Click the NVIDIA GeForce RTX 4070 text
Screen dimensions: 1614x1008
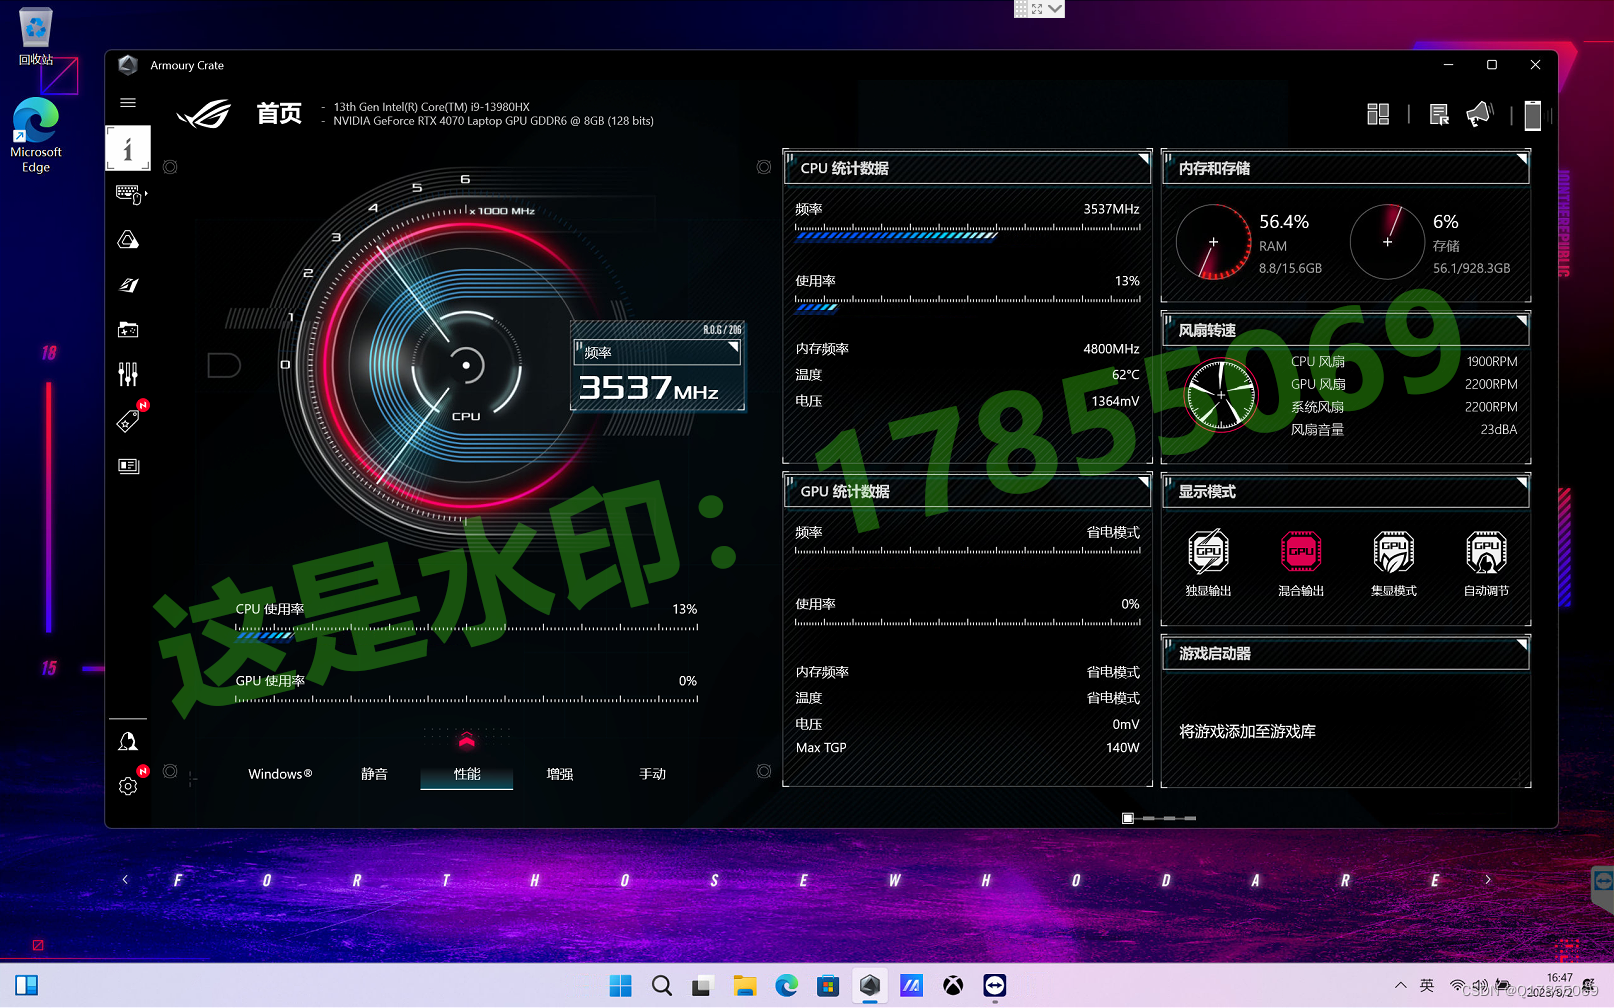click(x=493, y=121)
